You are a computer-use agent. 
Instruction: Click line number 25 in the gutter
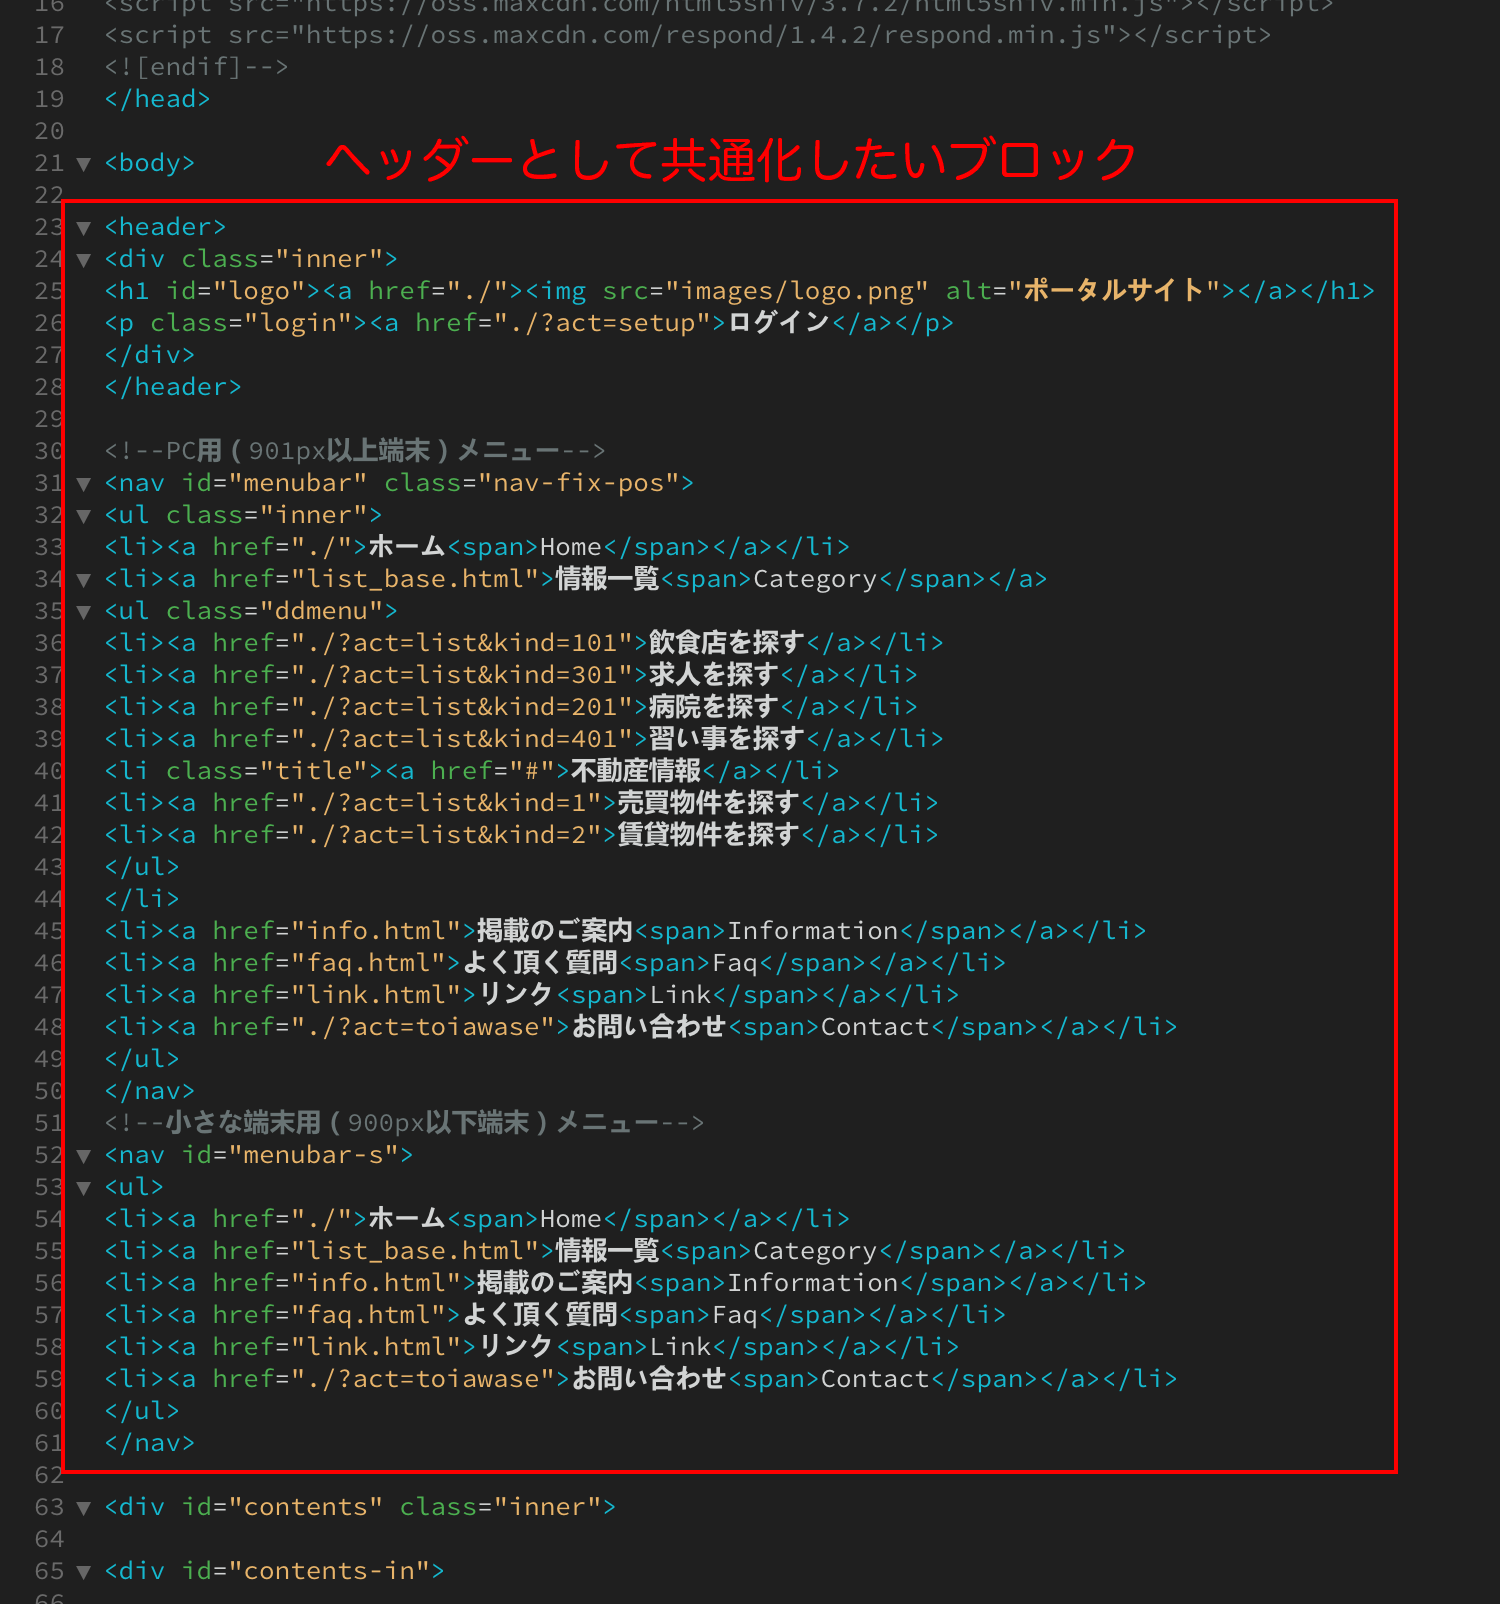[49, 291]
